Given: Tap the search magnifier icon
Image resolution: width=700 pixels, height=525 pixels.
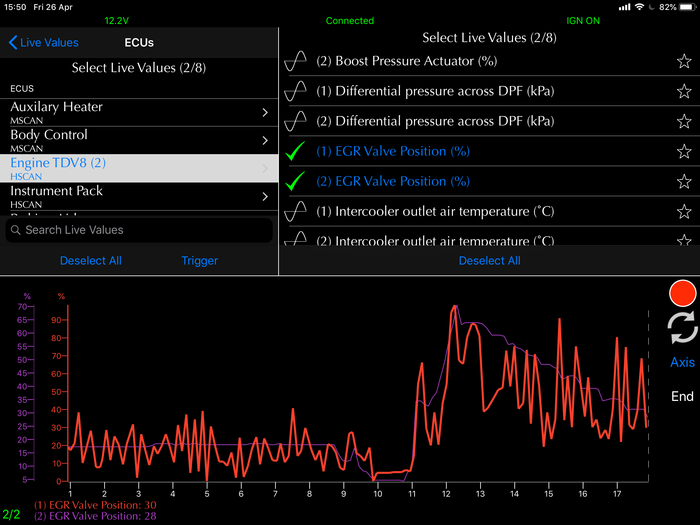Looking at the screenshot, I should 16,230.
